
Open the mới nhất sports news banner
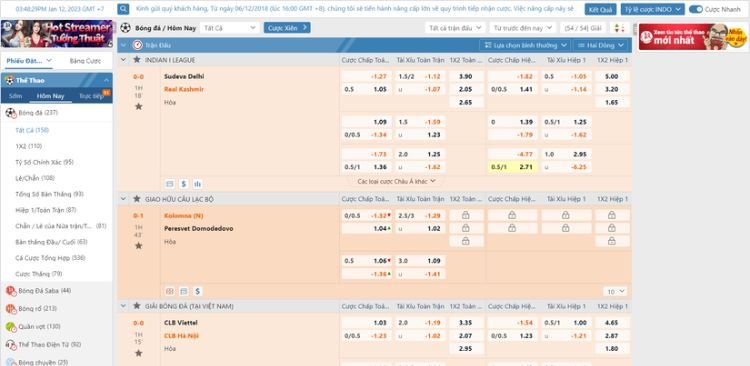693,37
